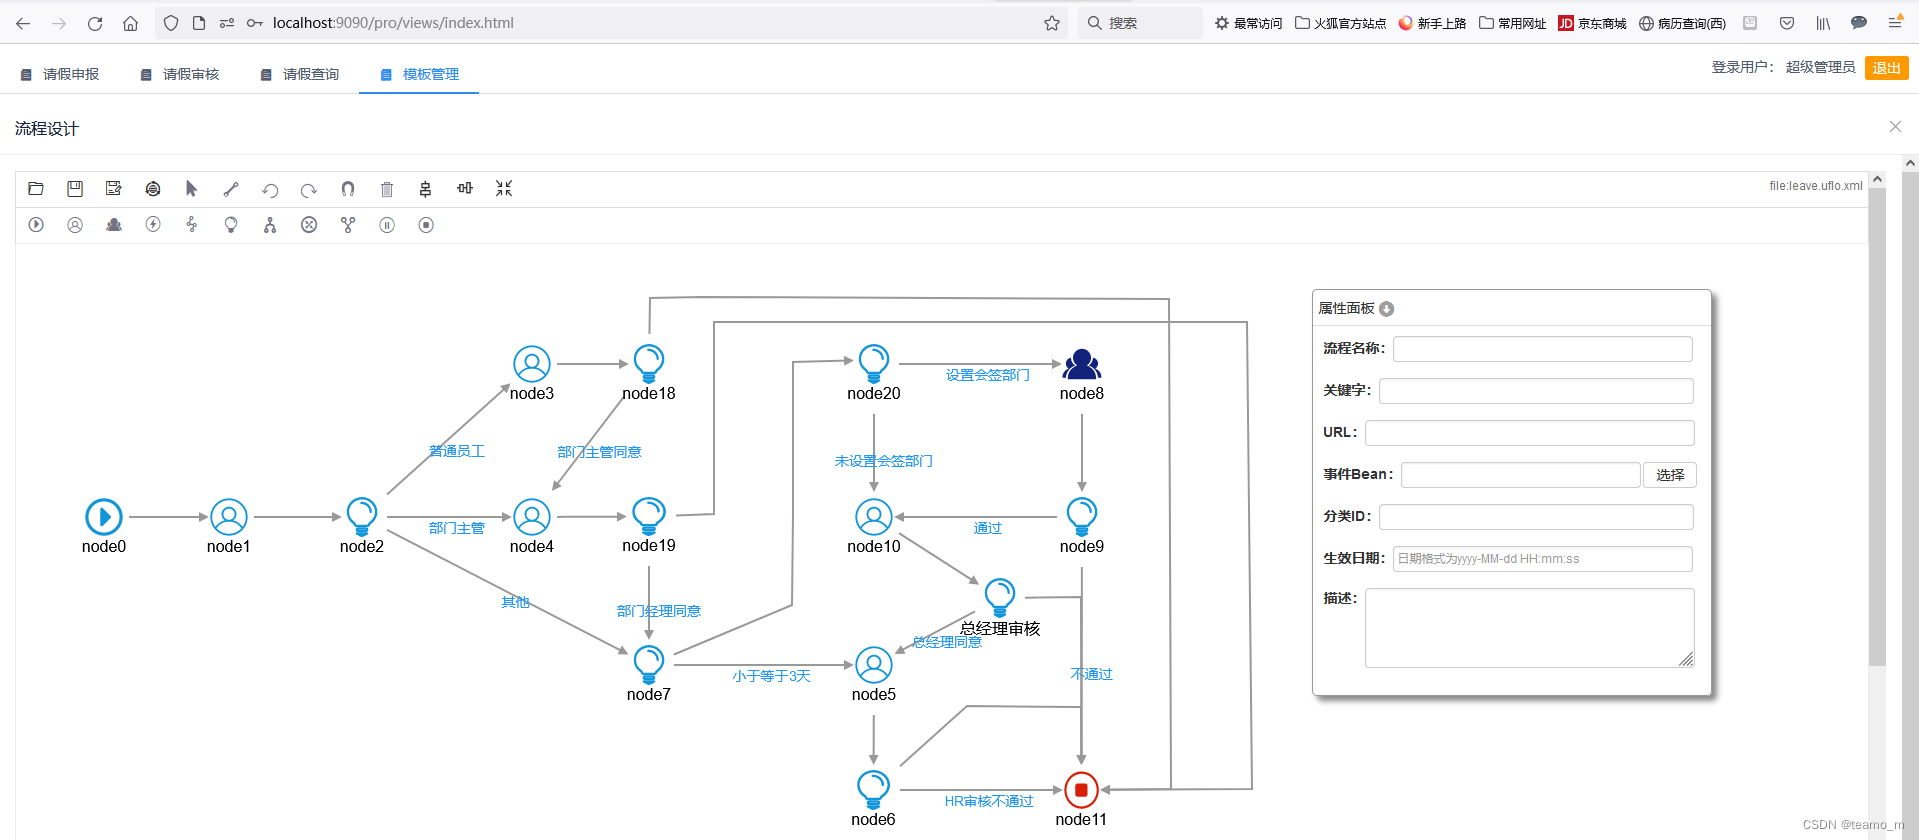Focus the 关键字 input field
Screen dimensions: 1919x840
[1536, 390]
